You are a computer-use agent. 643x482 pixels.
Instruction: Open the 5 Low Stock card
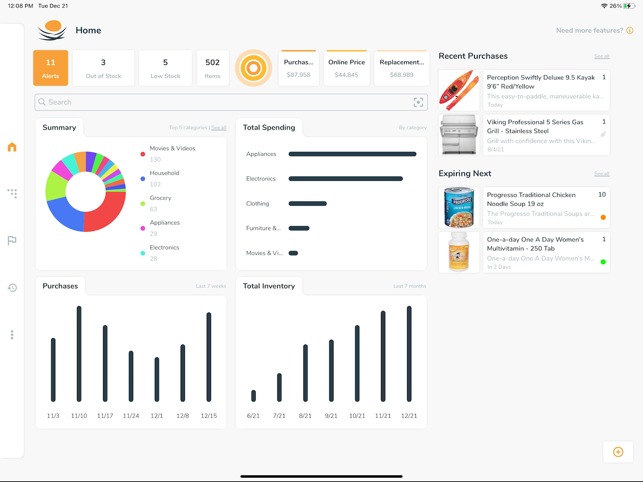[165, 68]
